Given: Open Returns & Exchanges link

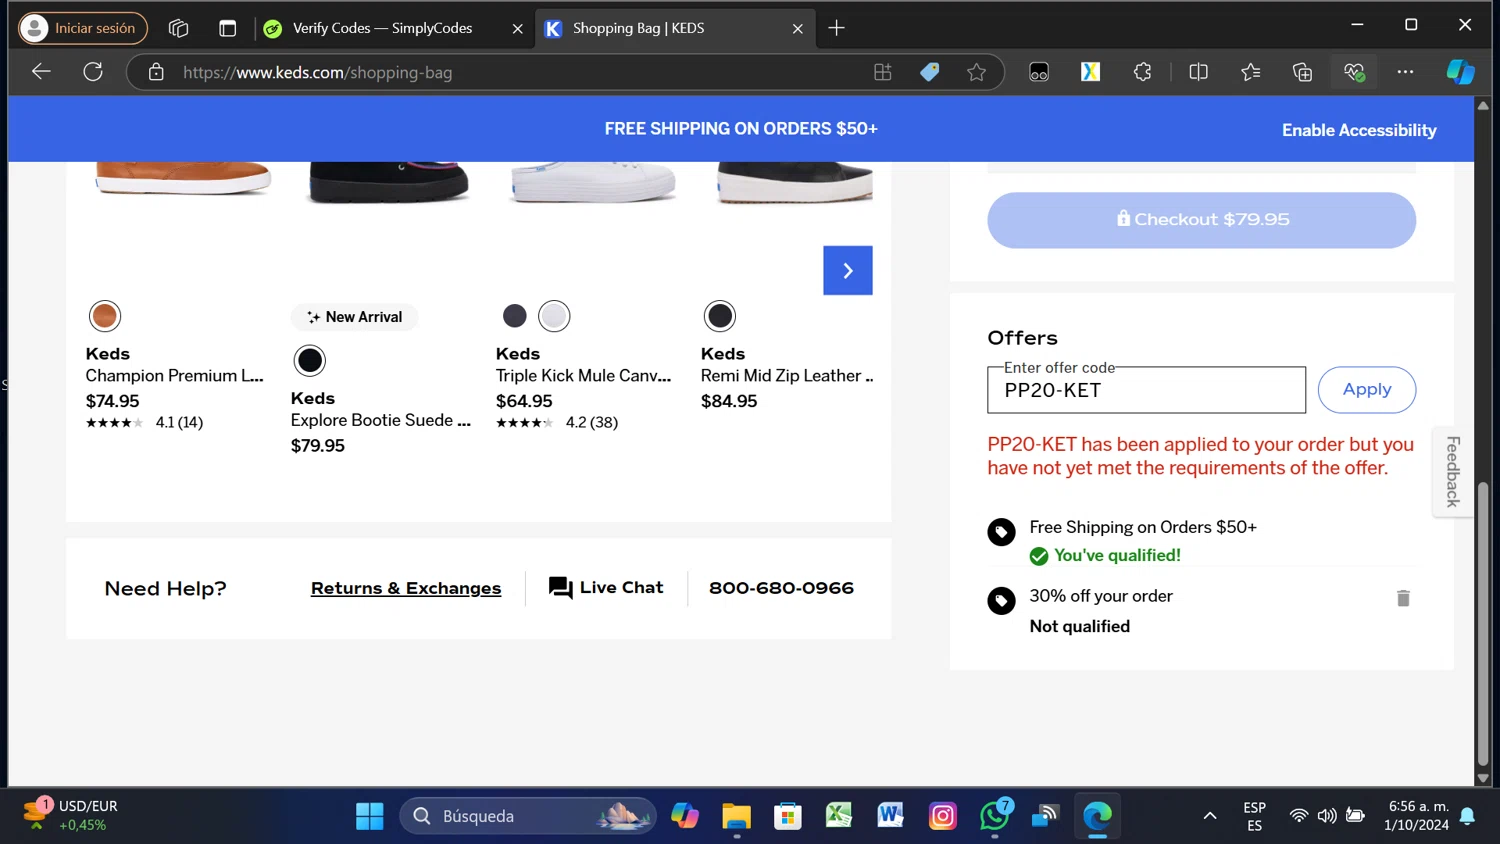Looking at the screenshot, I should tap(406, 588).
